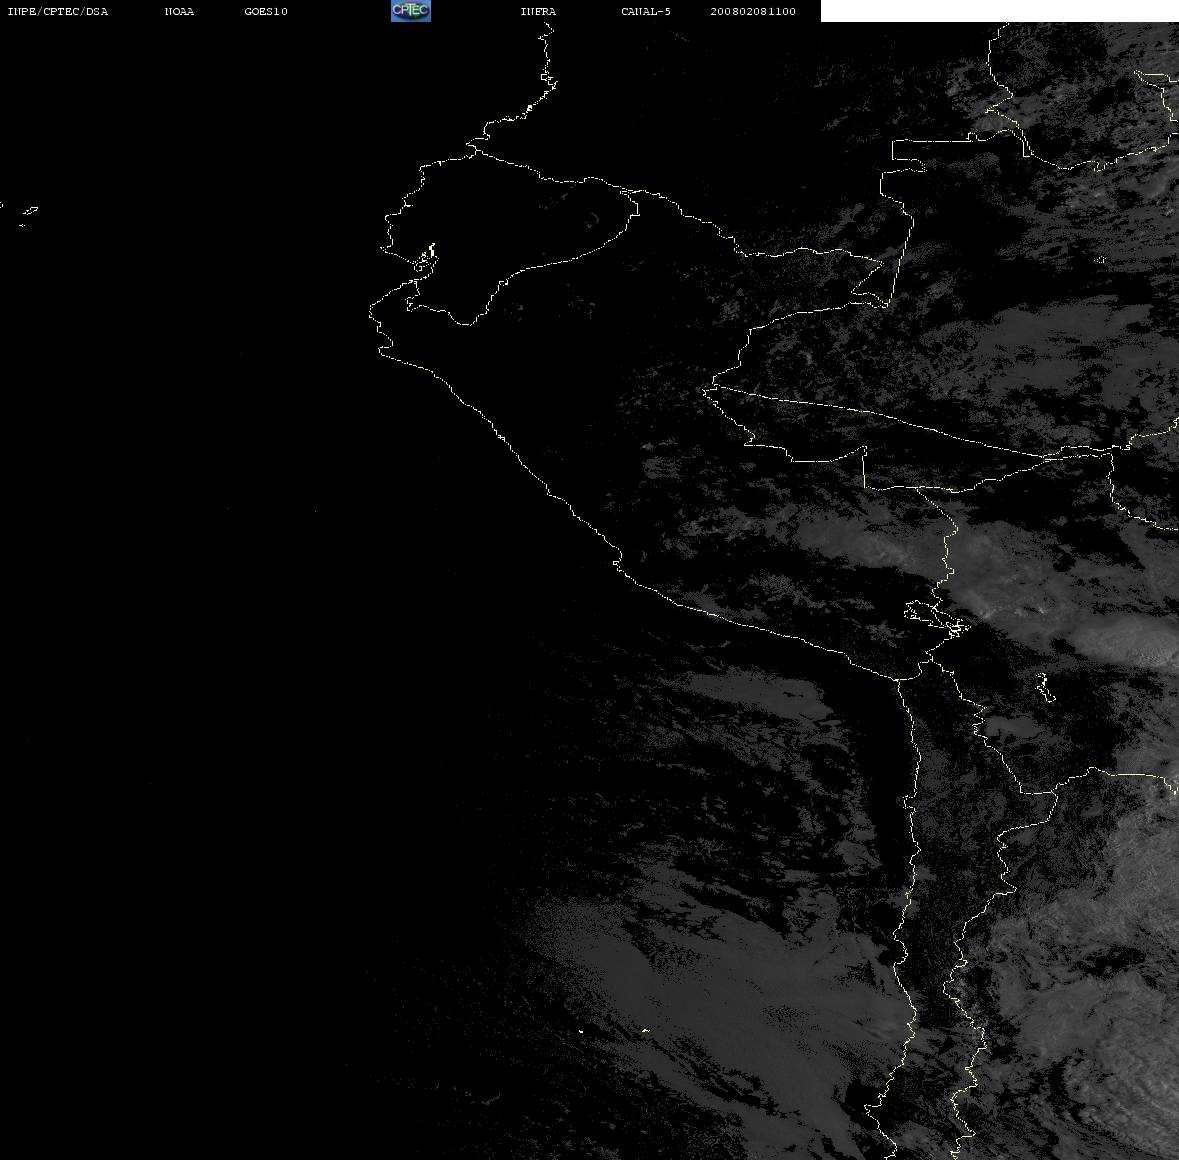The width and height of the screenshot is (1179, 1160).
Task: Select the INPE/CPTEC/DSA header text
Action: pos(58,11)
